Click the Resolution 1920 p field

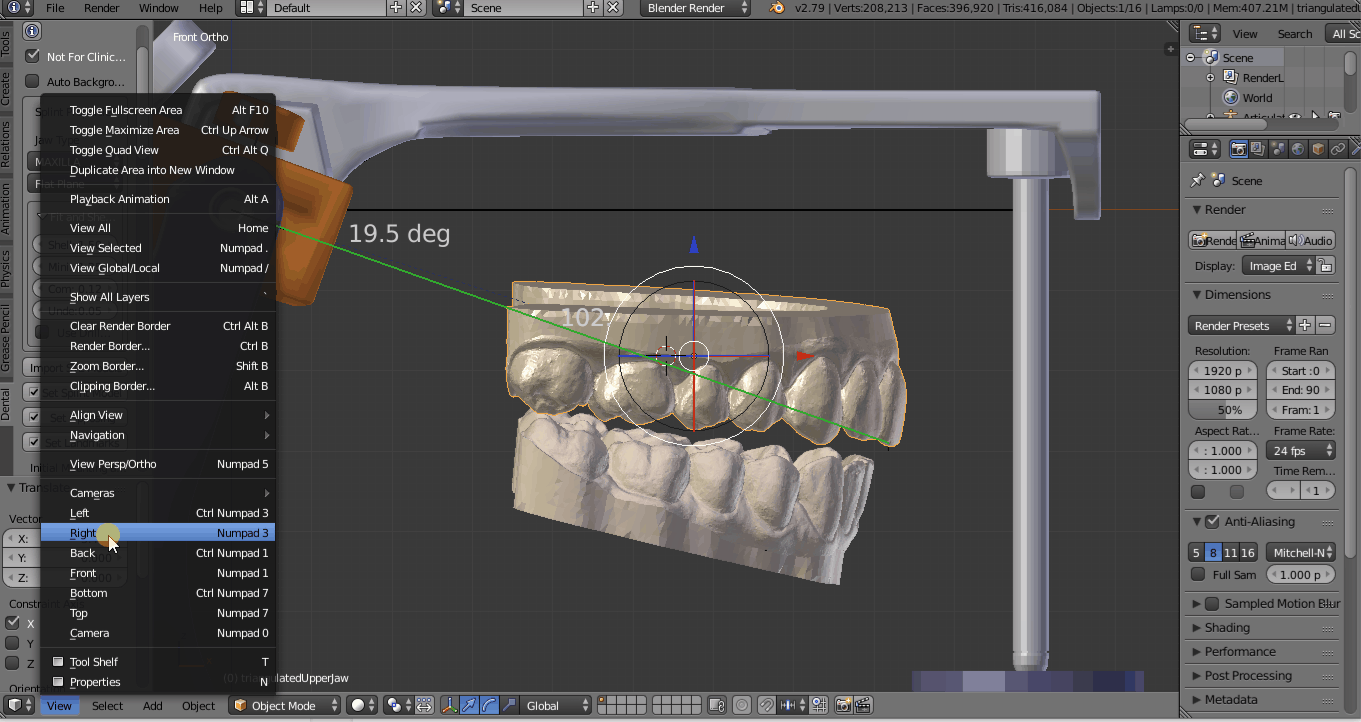1223,370
